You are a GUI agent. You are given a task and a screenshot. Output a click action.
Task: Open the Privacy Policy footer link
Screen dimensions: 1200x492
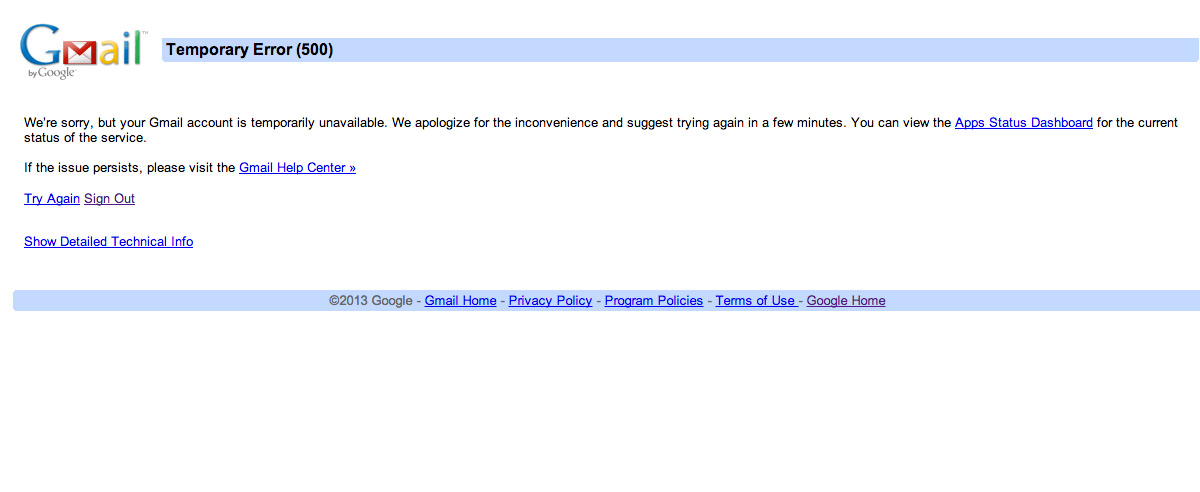click(550, 301)
